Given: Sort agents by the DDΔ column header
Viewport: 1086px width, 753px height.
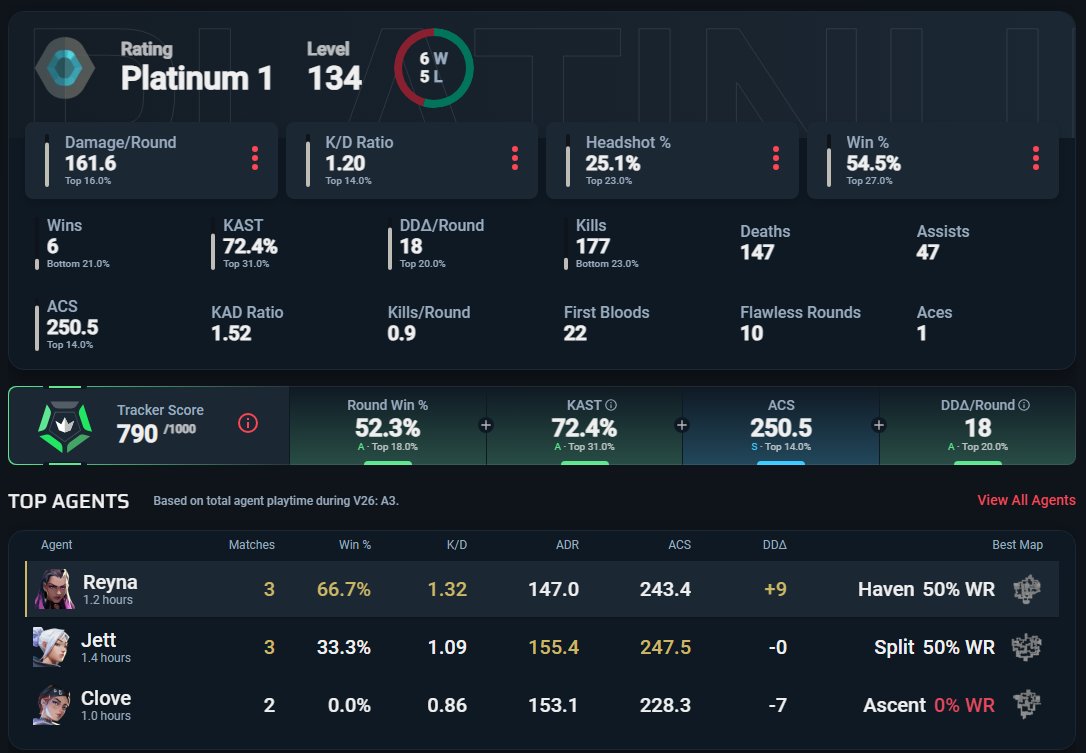Looking at the screenshot, I should point(774,544).
